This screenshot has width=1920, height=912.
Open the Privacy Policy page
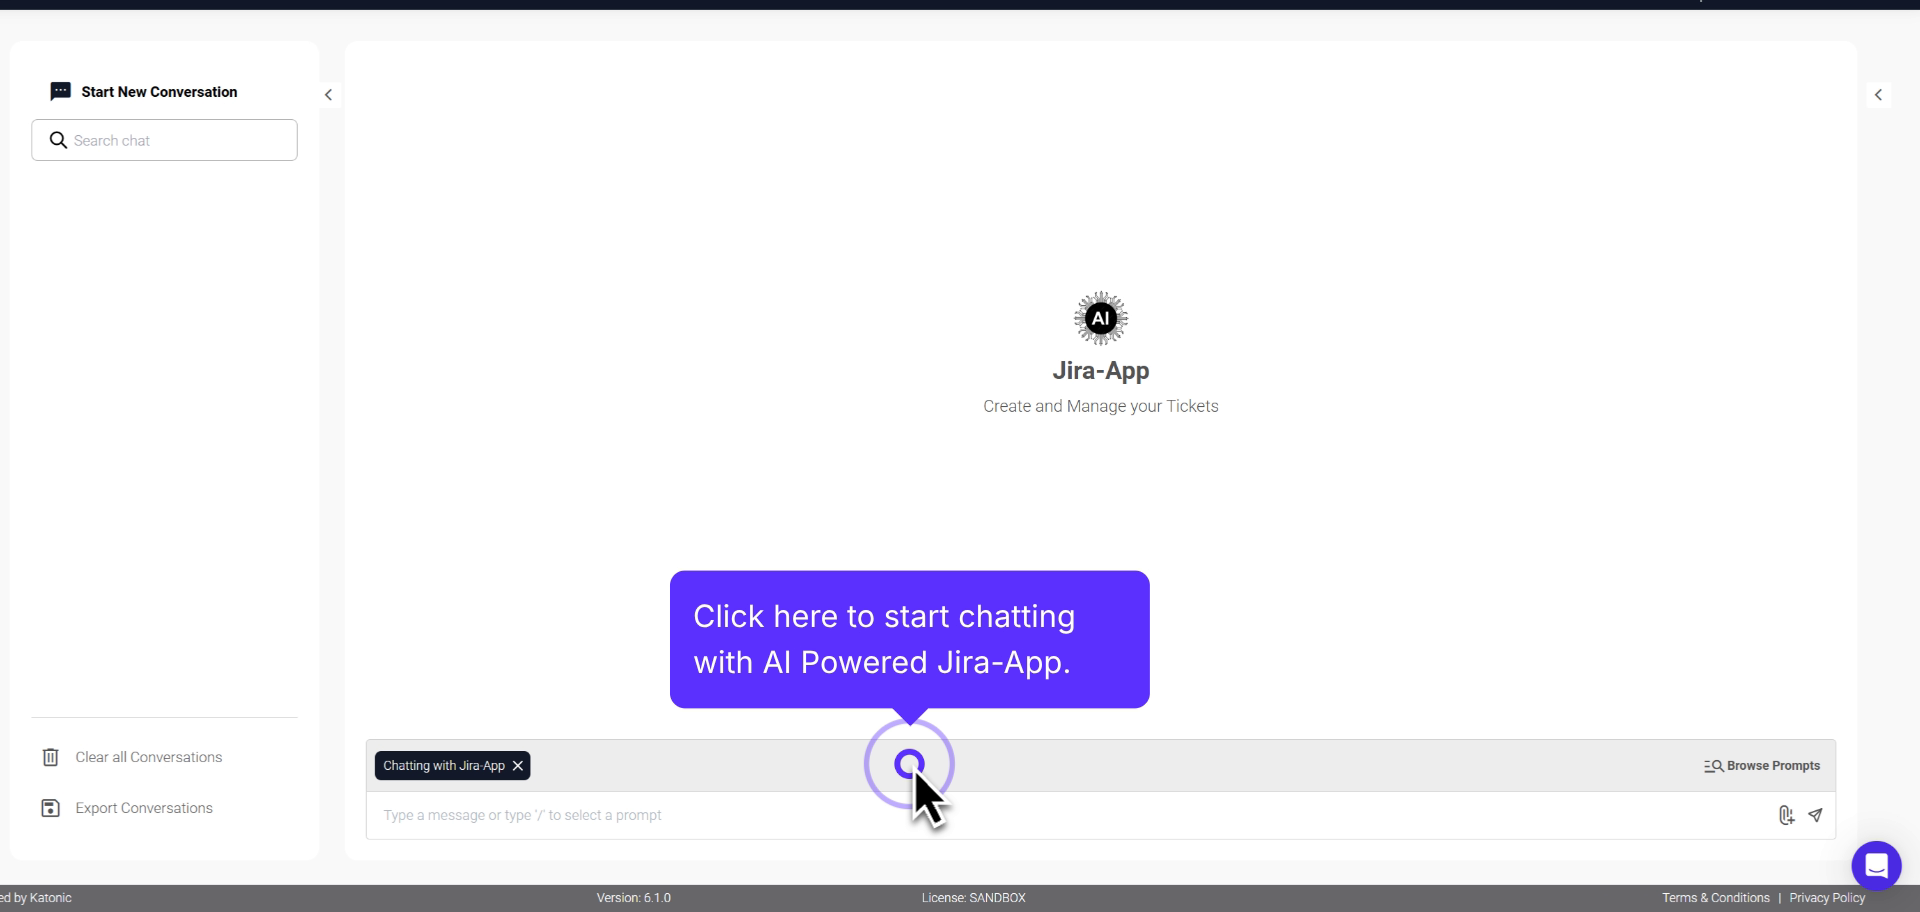(1828, 897)
